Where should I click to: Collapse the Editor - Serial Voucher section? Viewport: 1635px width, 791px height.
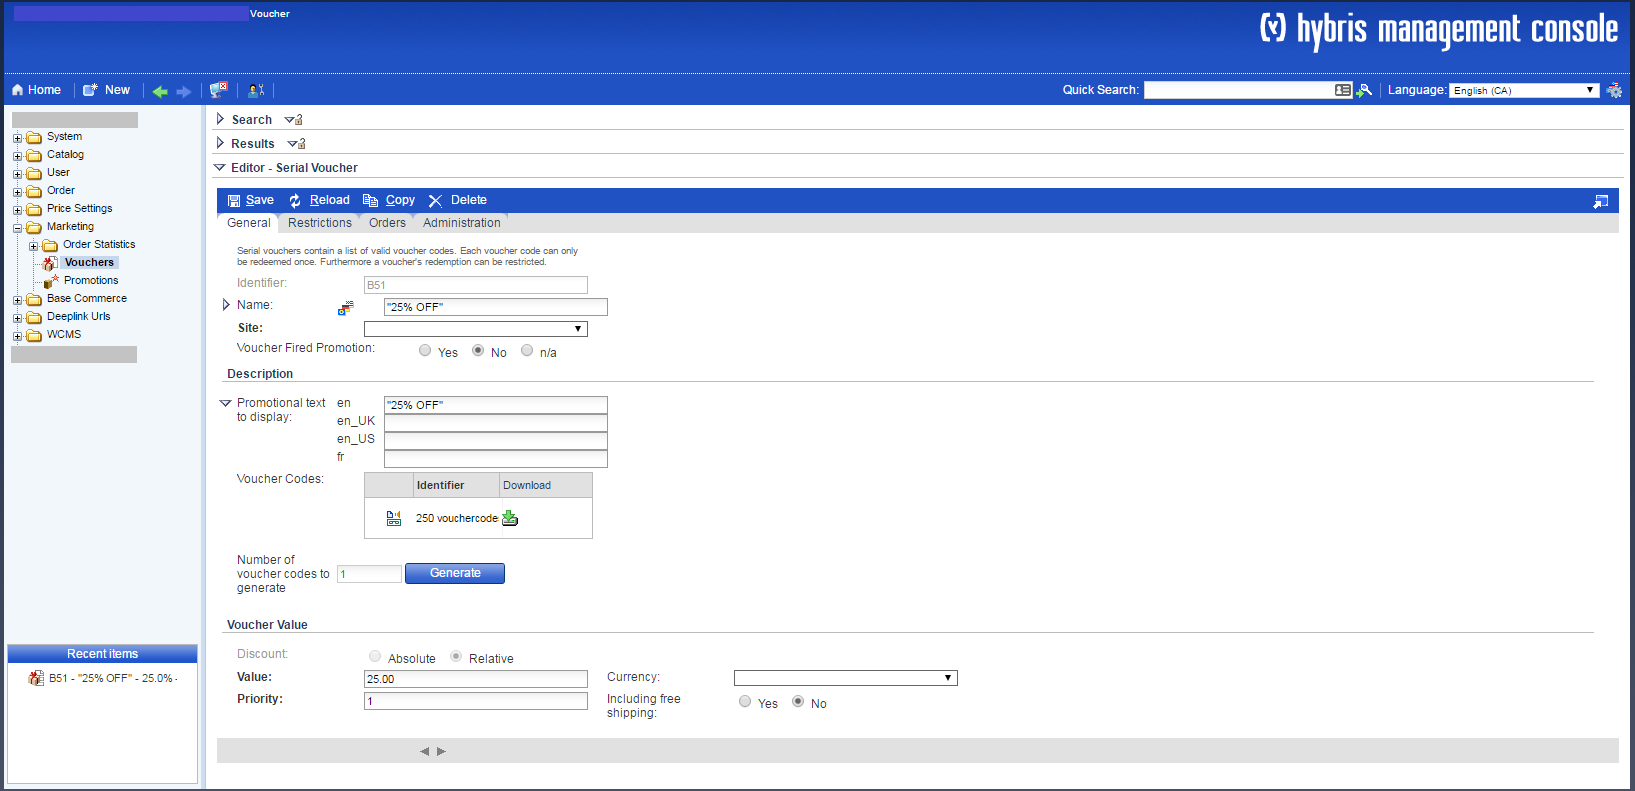tap(220, 168)
